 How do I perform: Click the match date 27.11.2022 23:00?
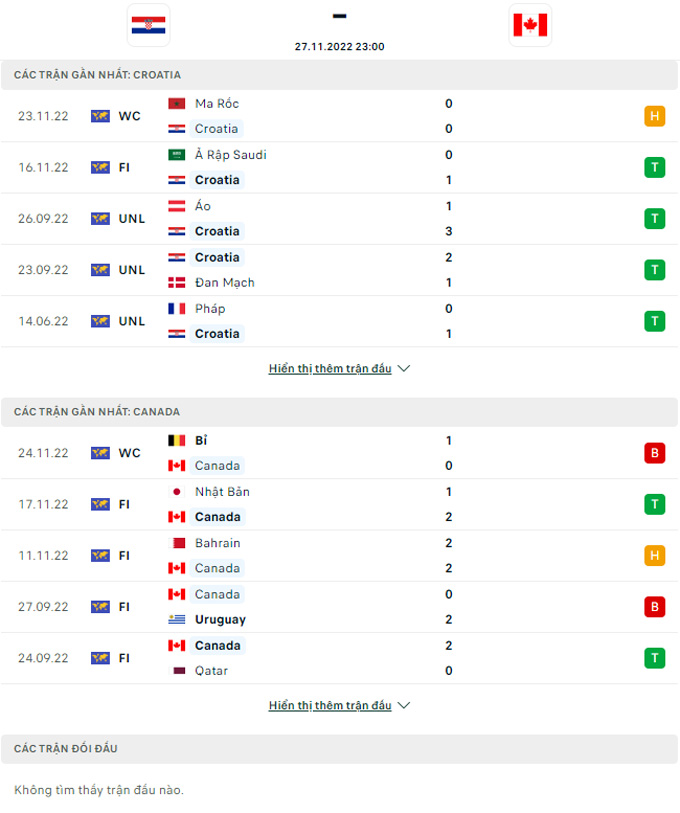[339, 46]
